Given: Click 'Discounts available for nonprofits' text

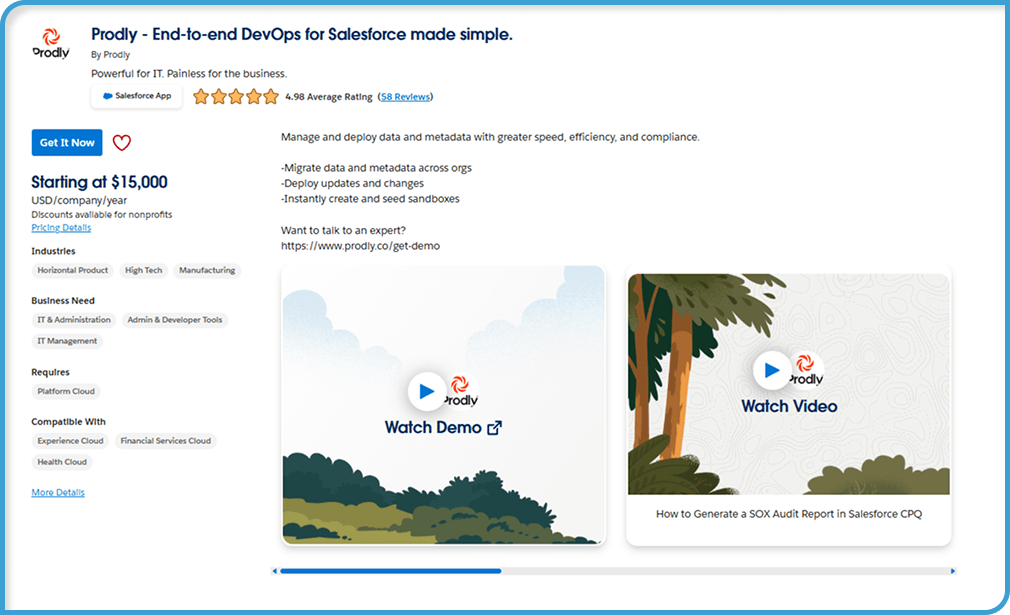Looking at the screenshot, I should pos(102,214).
